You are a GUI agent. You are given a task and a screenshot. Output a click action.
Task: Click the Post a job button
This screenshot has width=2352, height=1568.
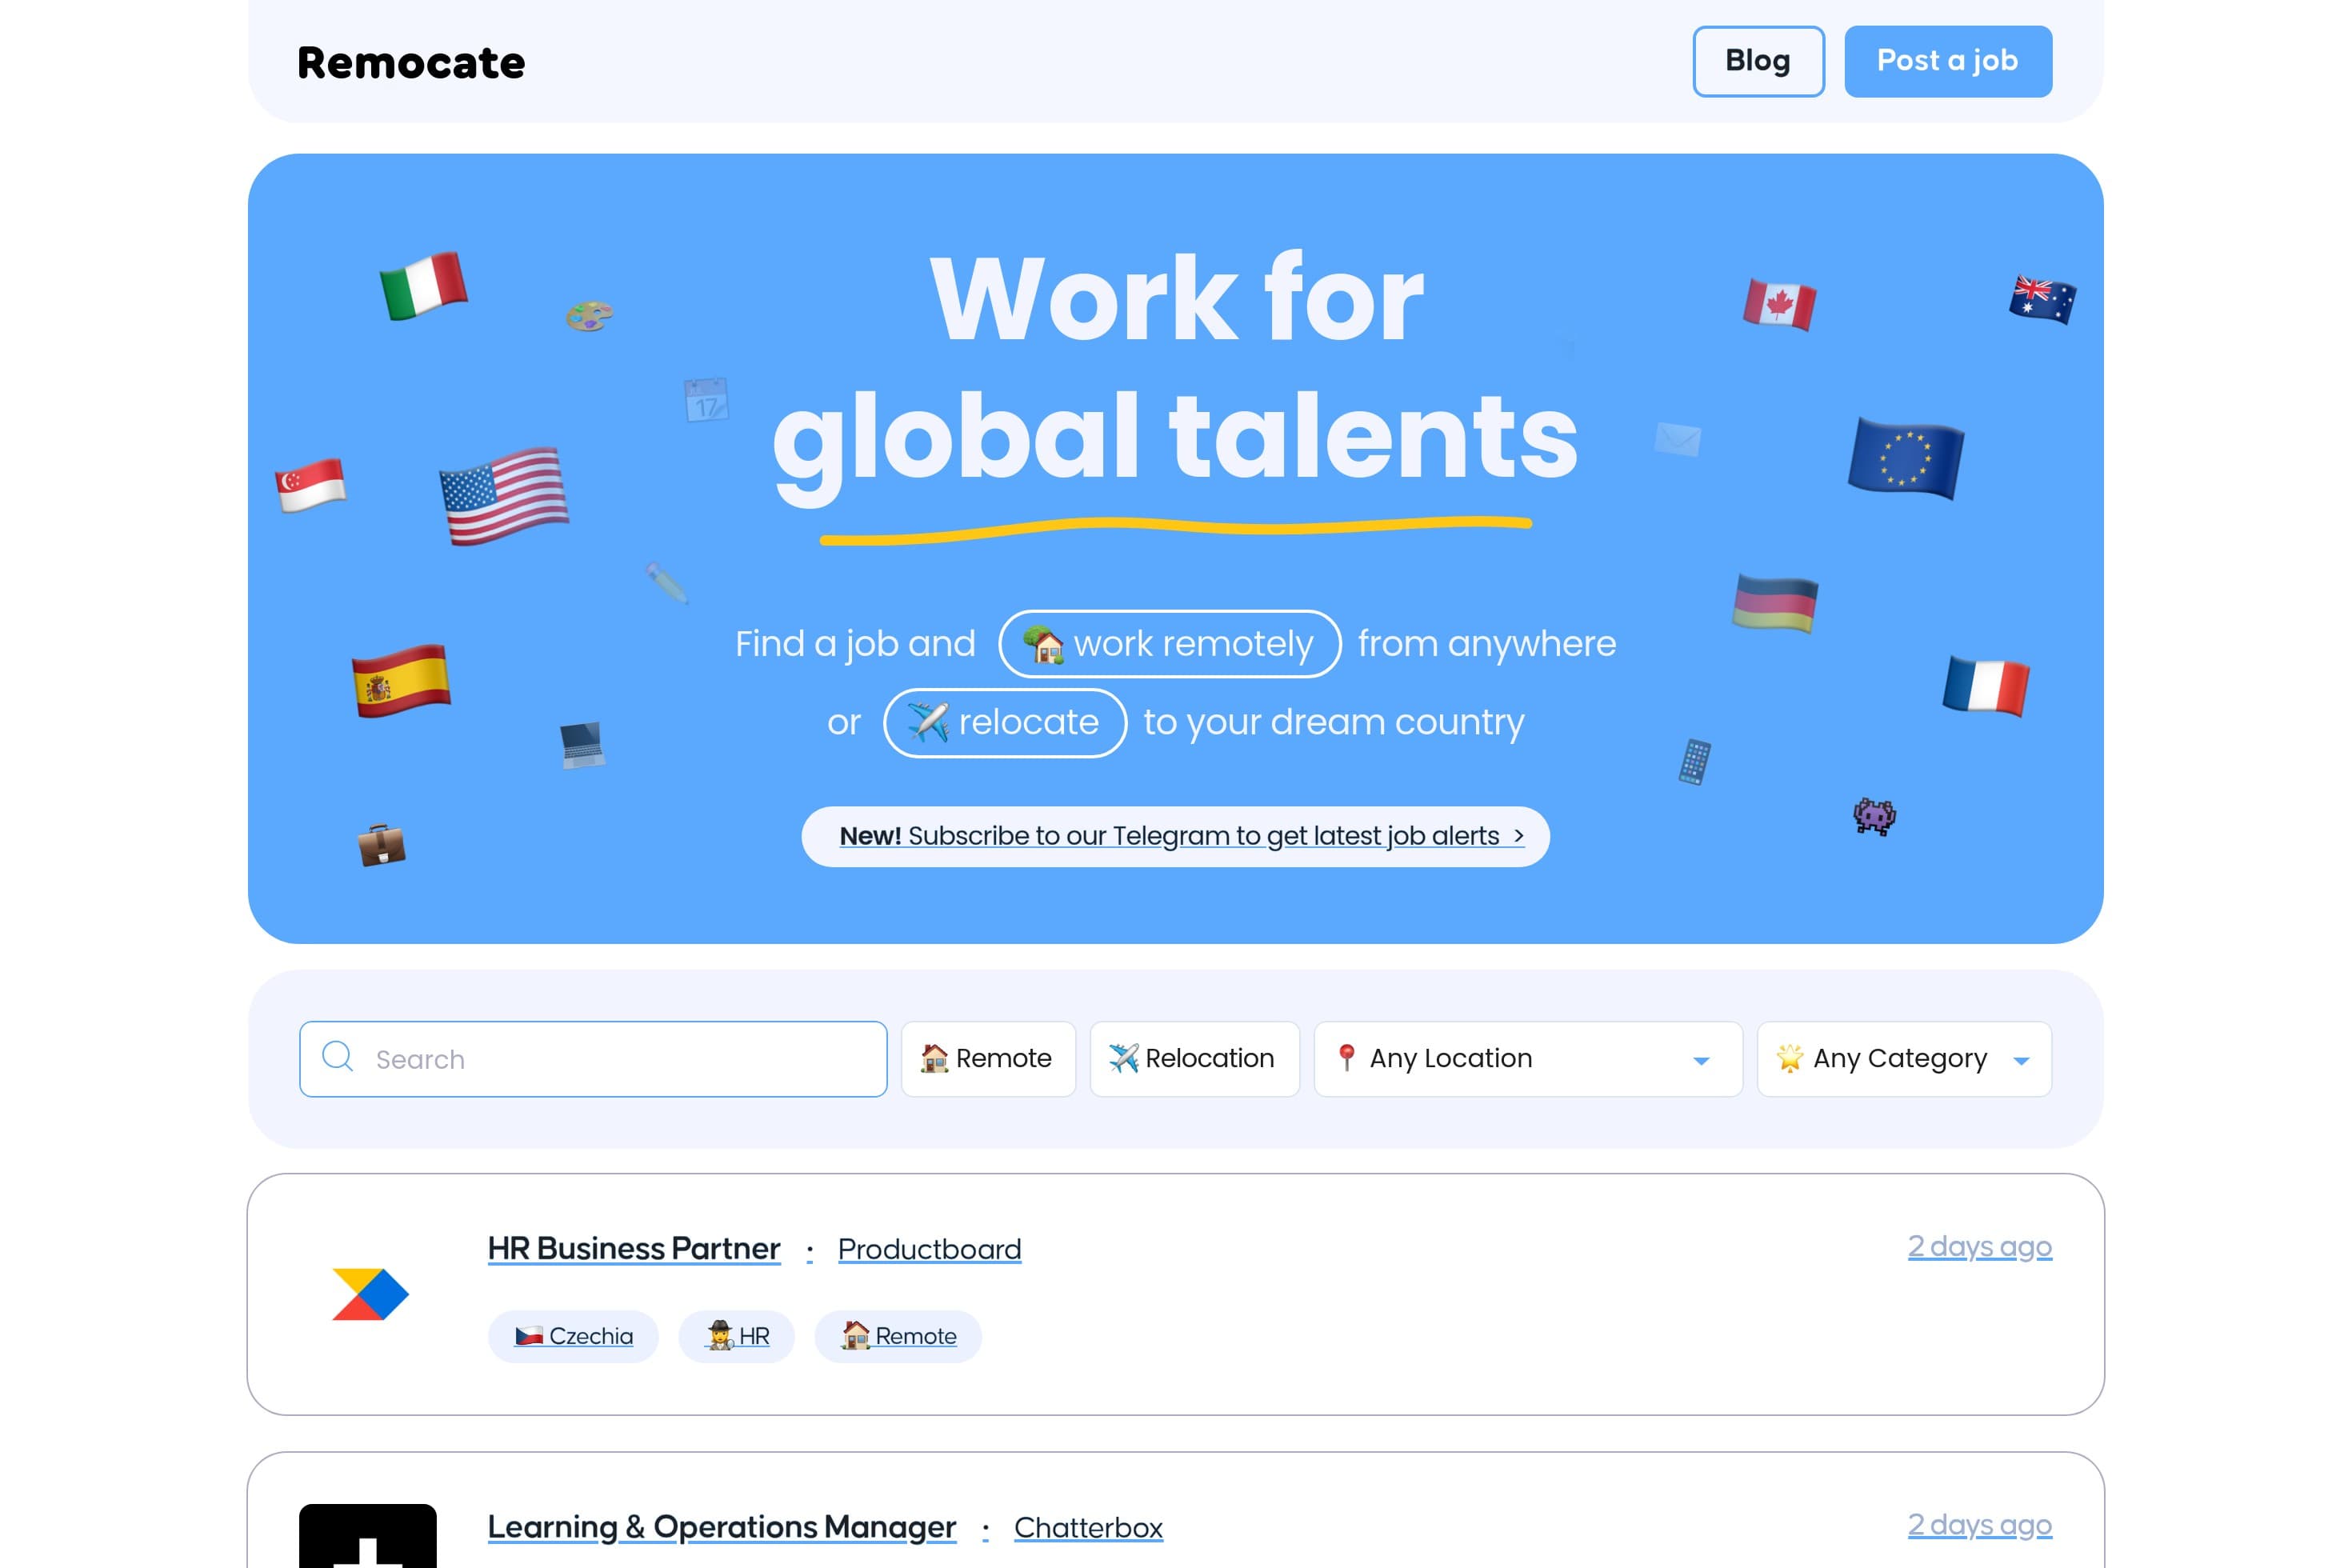(1947, 61)
